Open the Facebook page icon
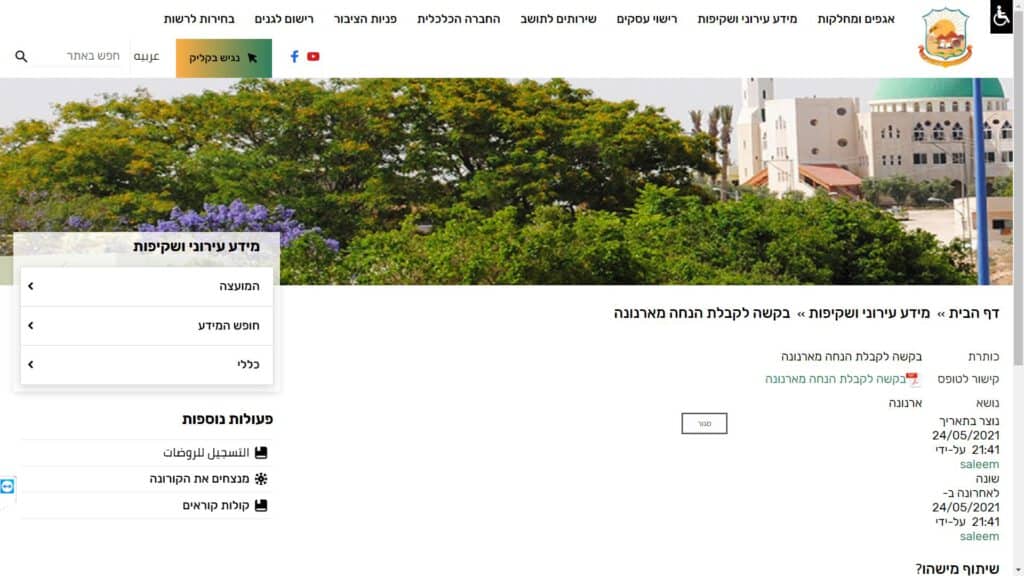The image size is (1024, 576). [294, 57]
